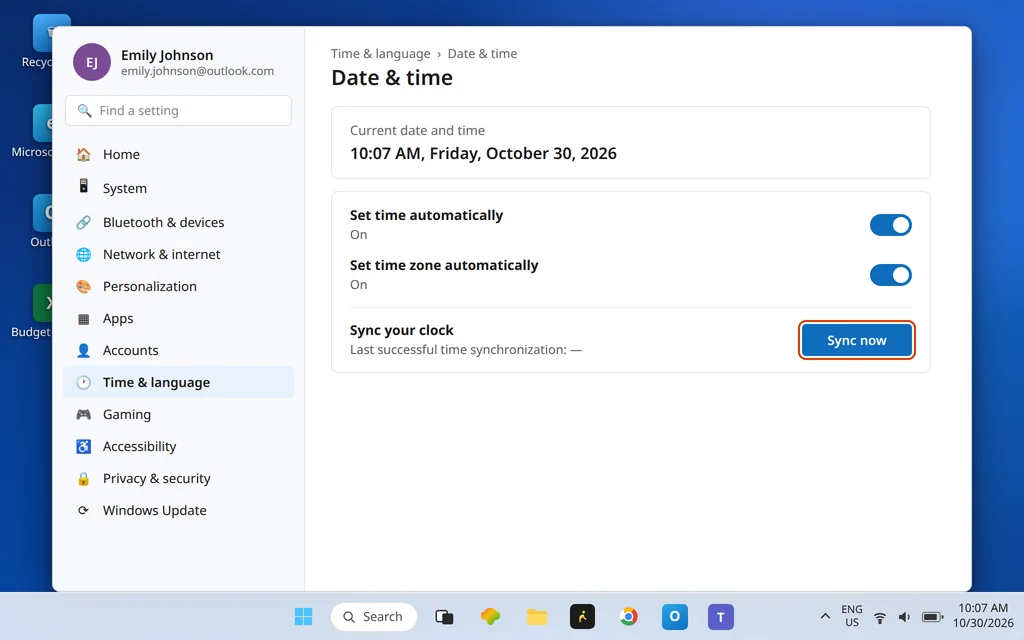This screenshot has width=1024, height=640.
Task: Open the Windows Start menu
Action: tap(304, 616)
